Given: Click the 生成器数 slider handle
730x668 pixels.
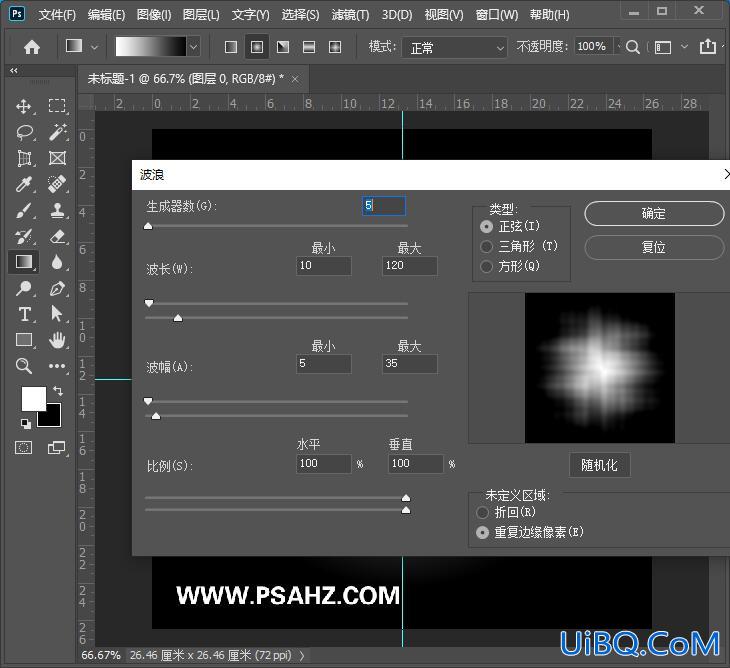Looking at the screenshot, I should pos(148,226).
